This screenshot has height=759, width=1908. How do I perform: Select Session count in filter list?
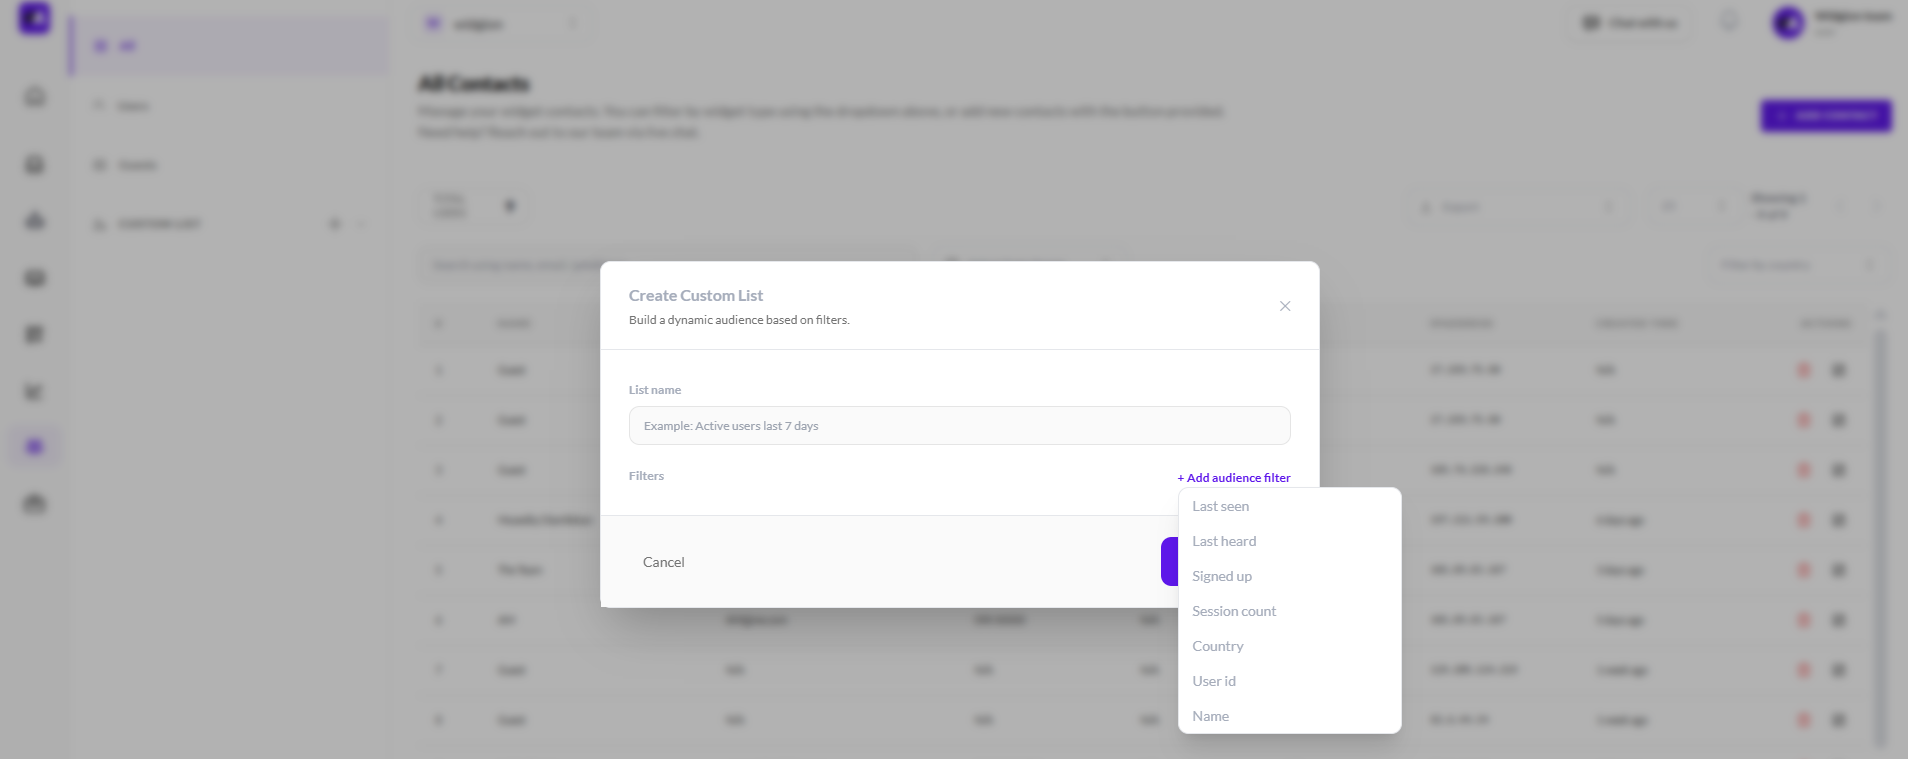click(x=1234, y=612)
